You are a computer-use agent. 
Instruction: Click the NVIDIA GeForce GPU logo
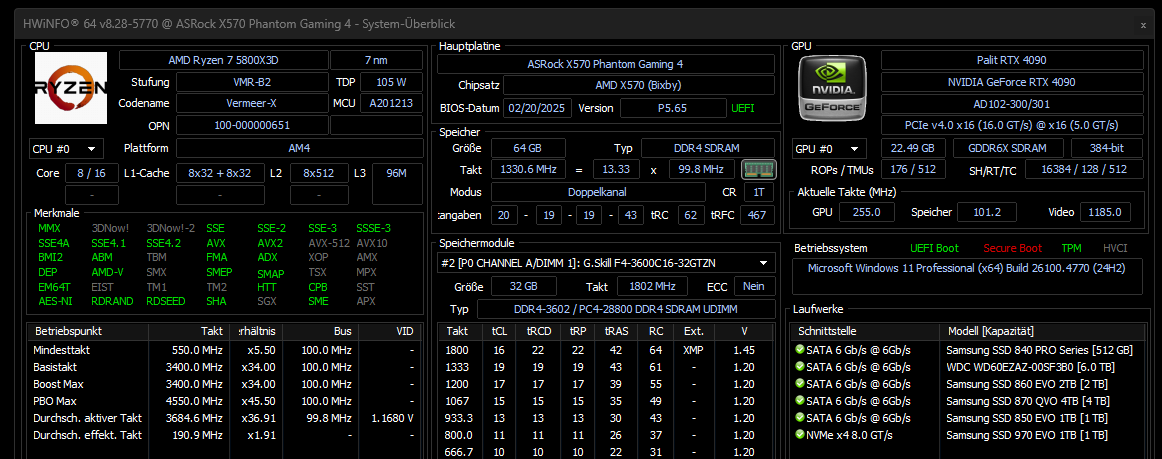point(832,87)
